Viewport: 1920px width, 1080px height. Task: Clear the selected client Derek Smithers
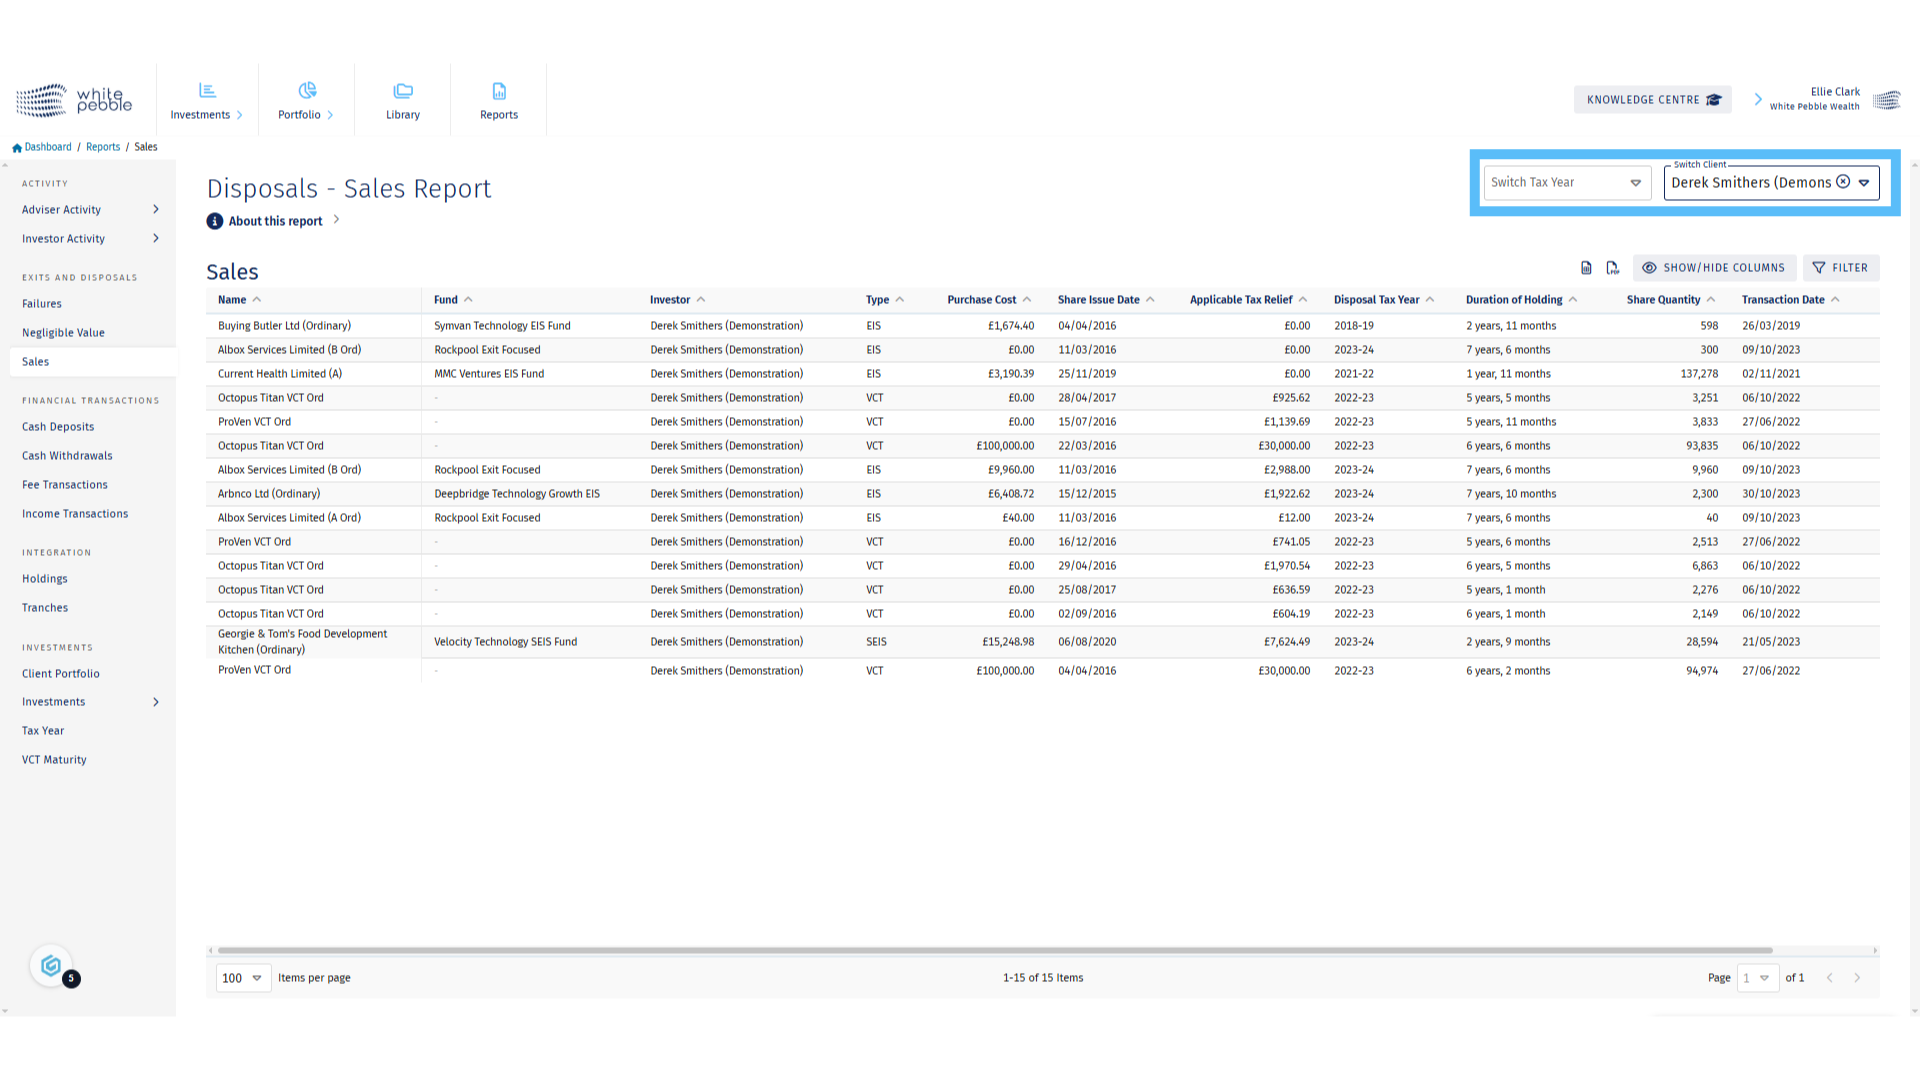click(x=1843, y=182)
